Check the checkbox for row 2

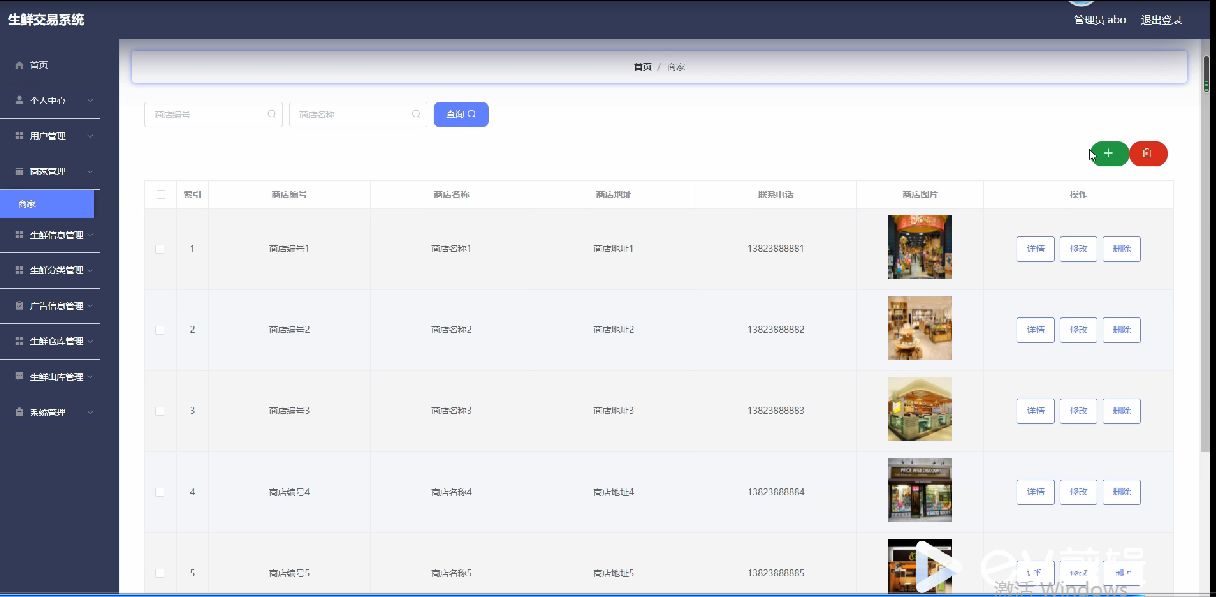click(160, 329)
